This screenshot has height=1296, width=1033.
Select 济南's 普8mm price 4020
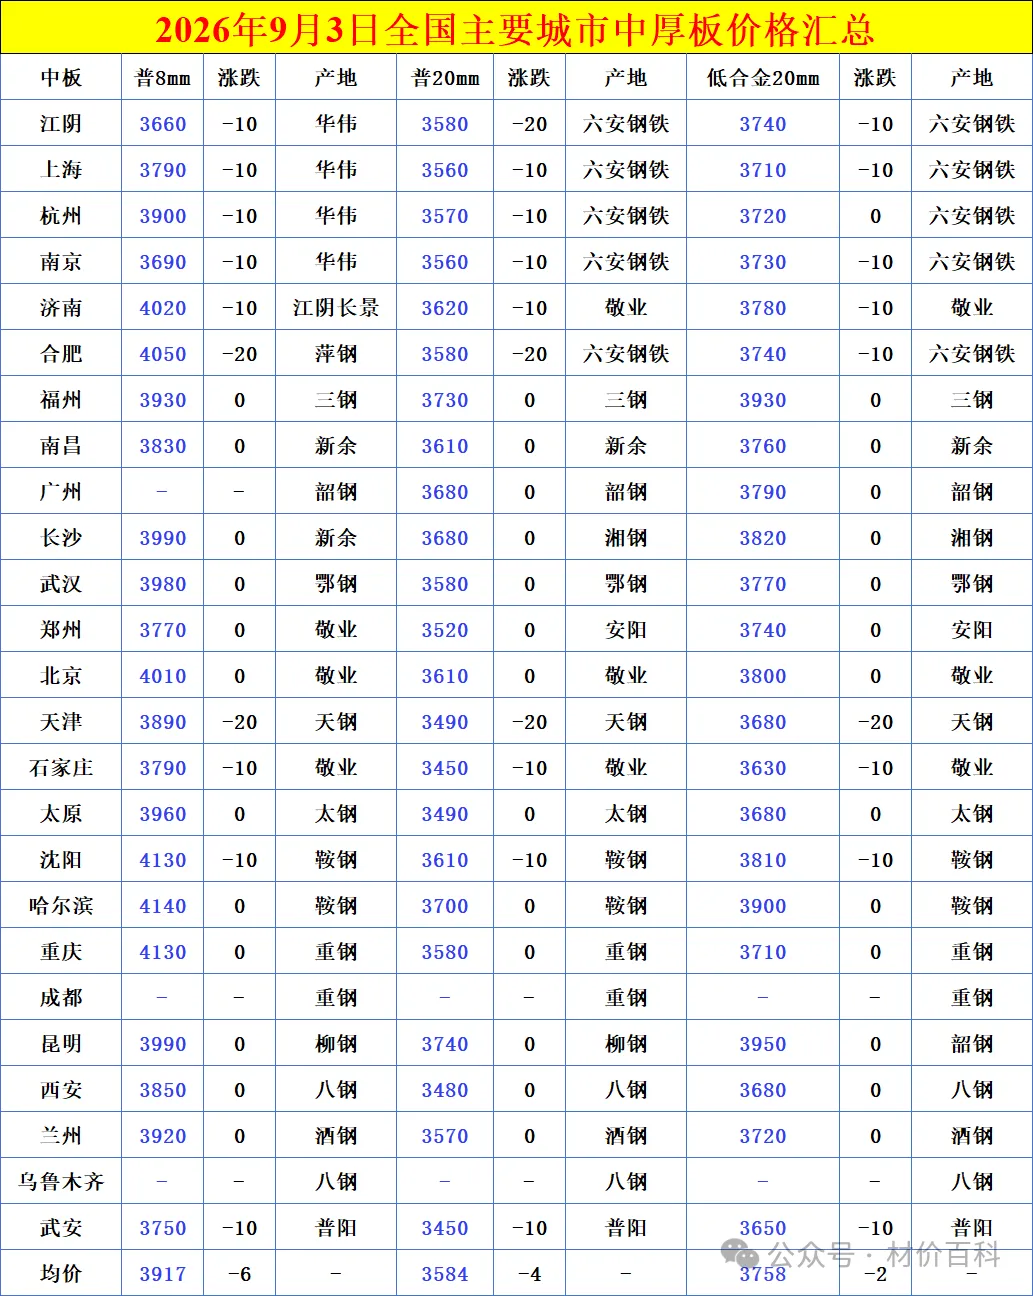(163, 308)
